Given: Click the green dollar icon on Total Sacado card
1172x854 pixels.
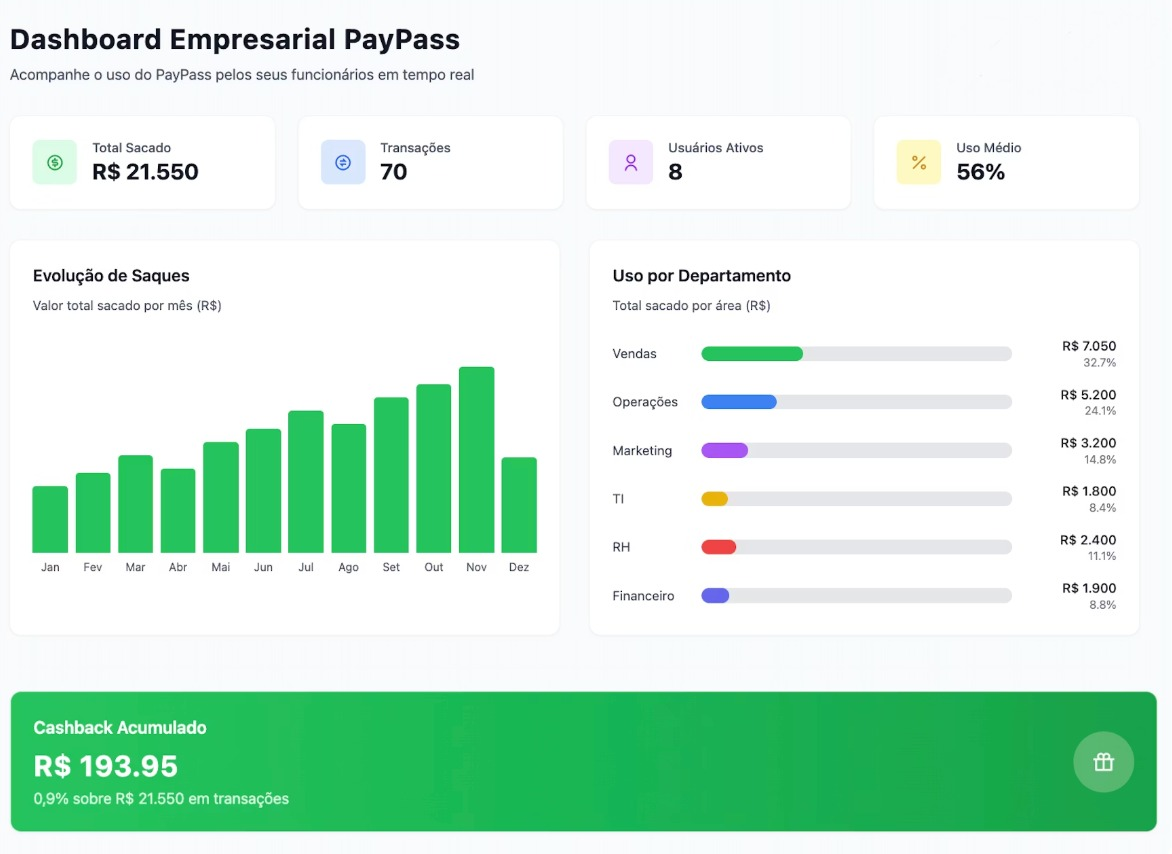Looking at the screenshot, I should 53,161.
